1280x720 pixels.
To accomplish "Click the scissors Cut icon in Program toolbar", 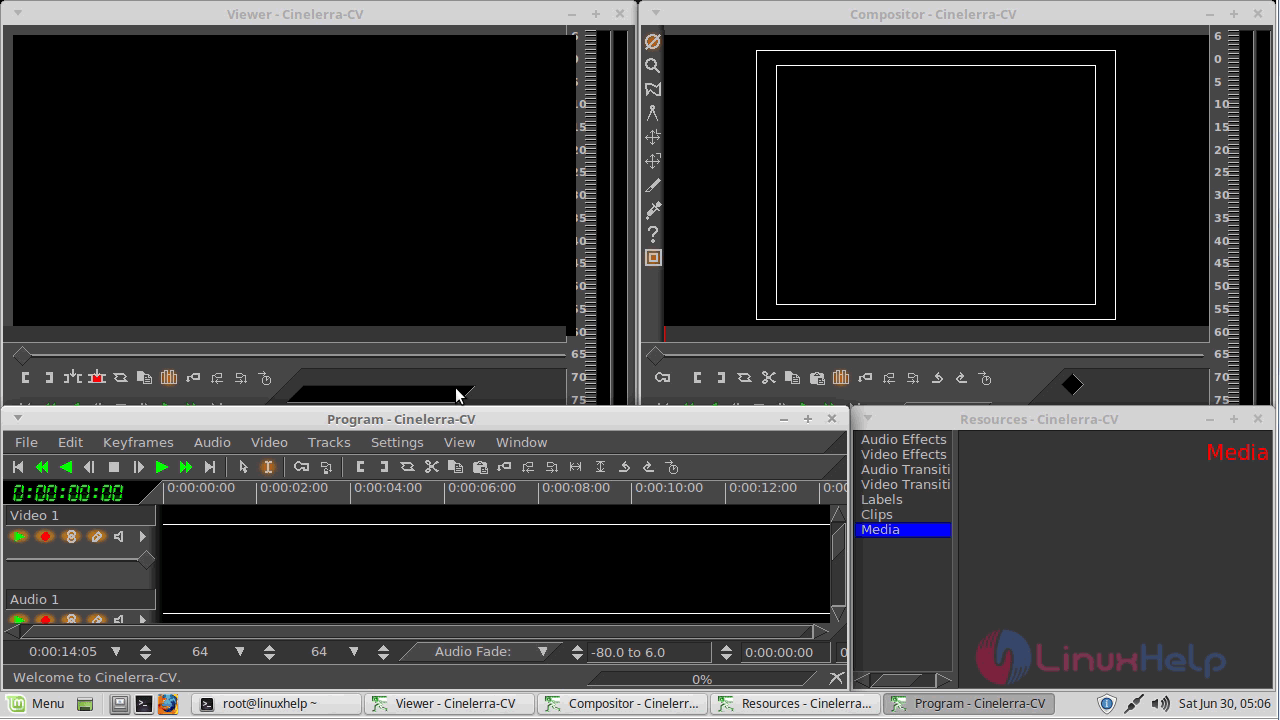I will point(432,467).
